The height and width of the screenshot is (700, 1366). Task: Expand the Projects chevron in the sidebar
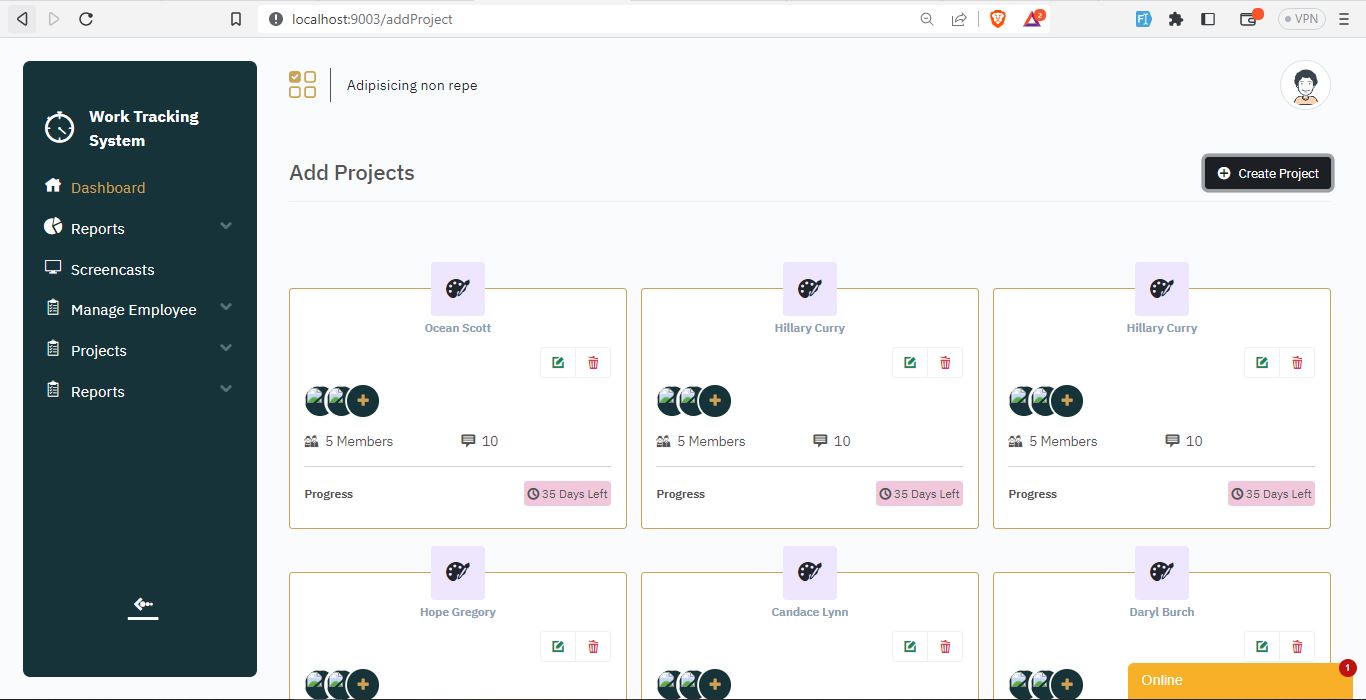[226, 348]
